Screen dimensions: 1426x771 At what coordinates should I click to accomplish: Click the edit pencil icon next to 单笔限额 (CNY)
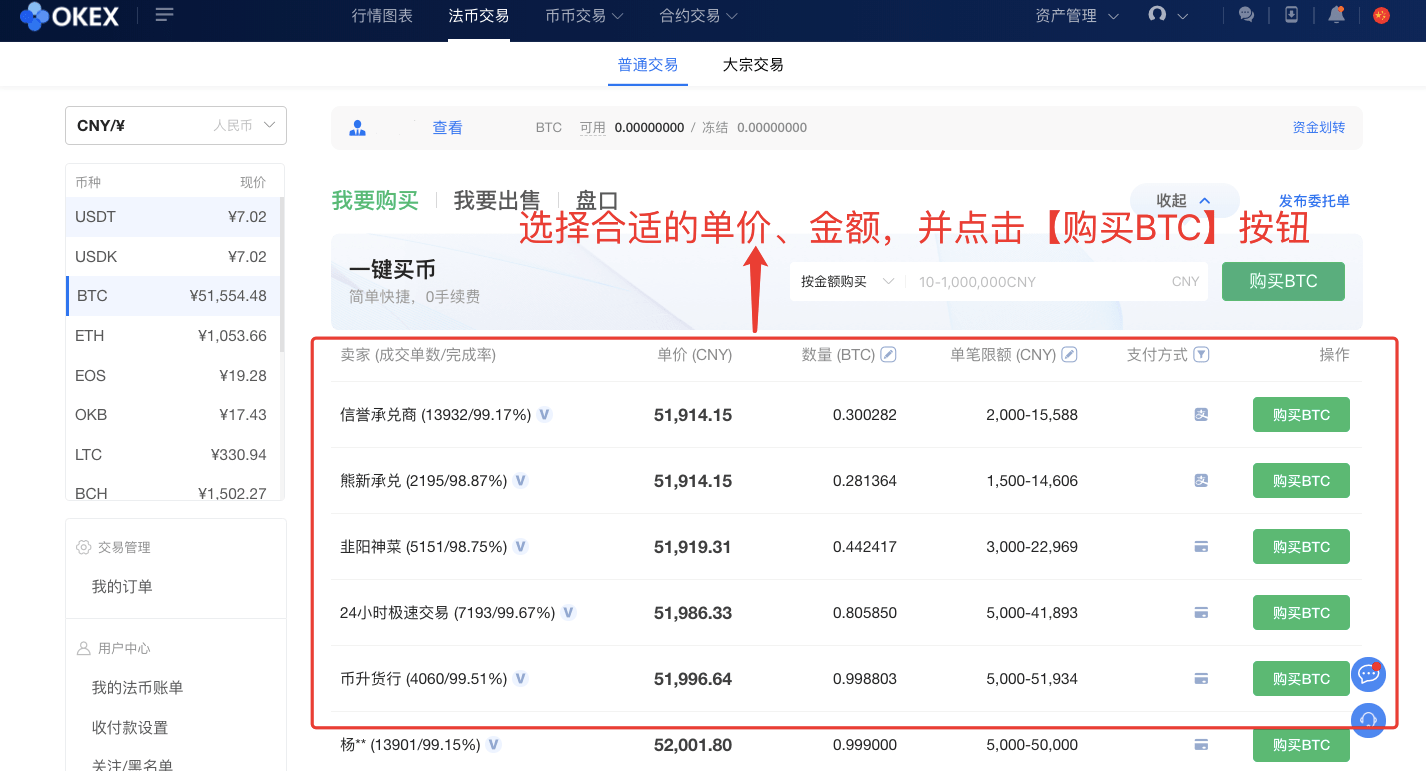pyautogui.click(x=1069, y=354)
